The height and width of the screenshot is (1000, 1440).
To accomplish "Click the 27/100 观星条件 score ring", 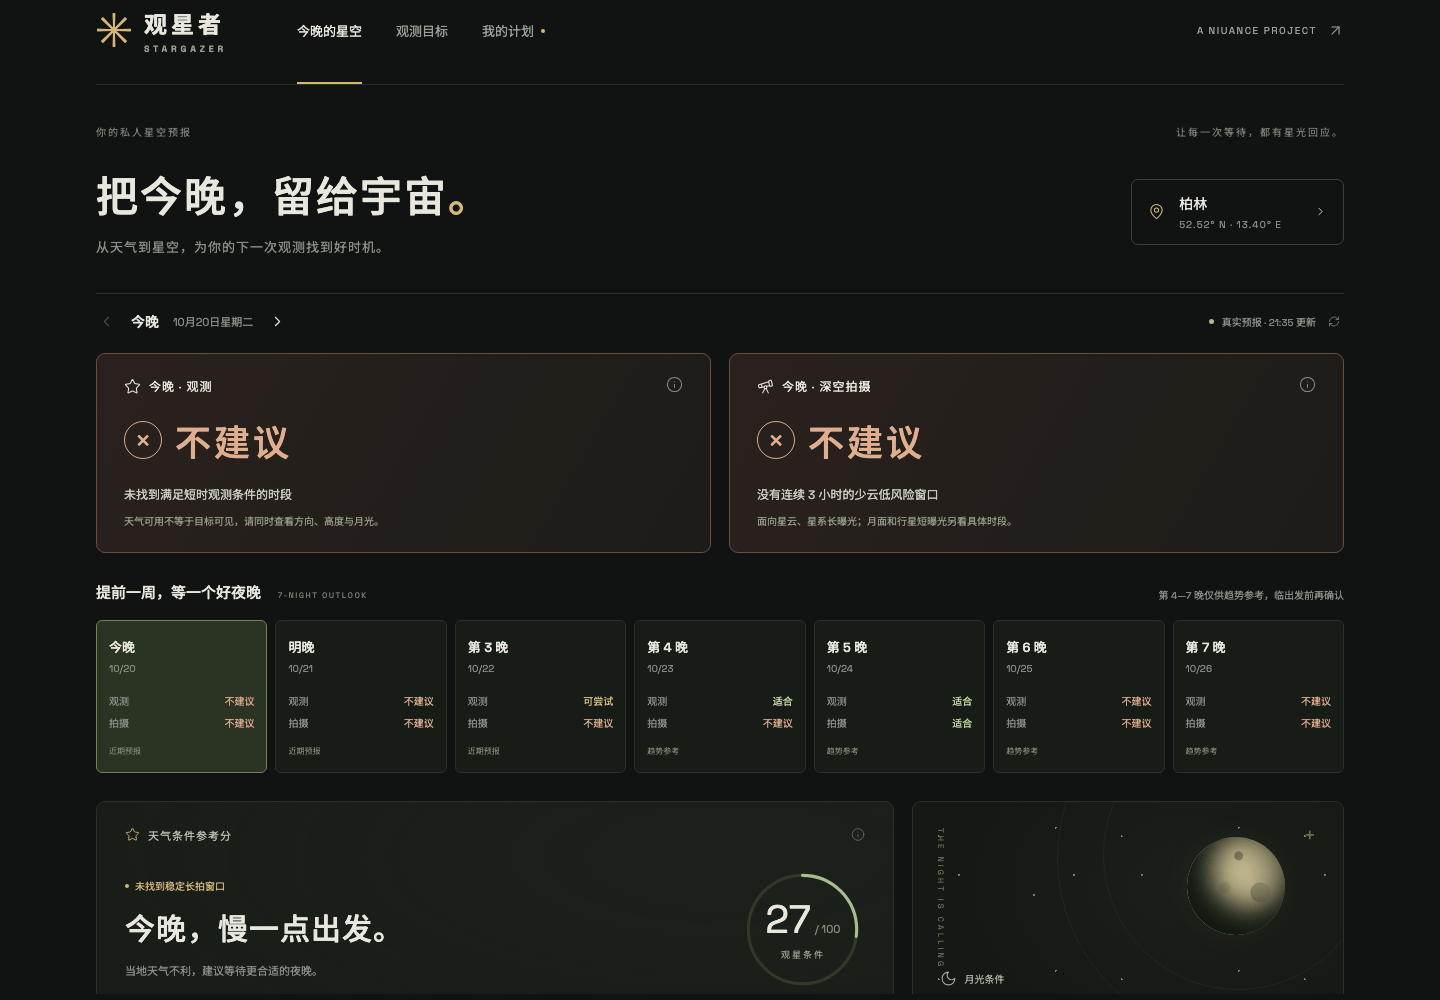I will click(x=802, y=929).
